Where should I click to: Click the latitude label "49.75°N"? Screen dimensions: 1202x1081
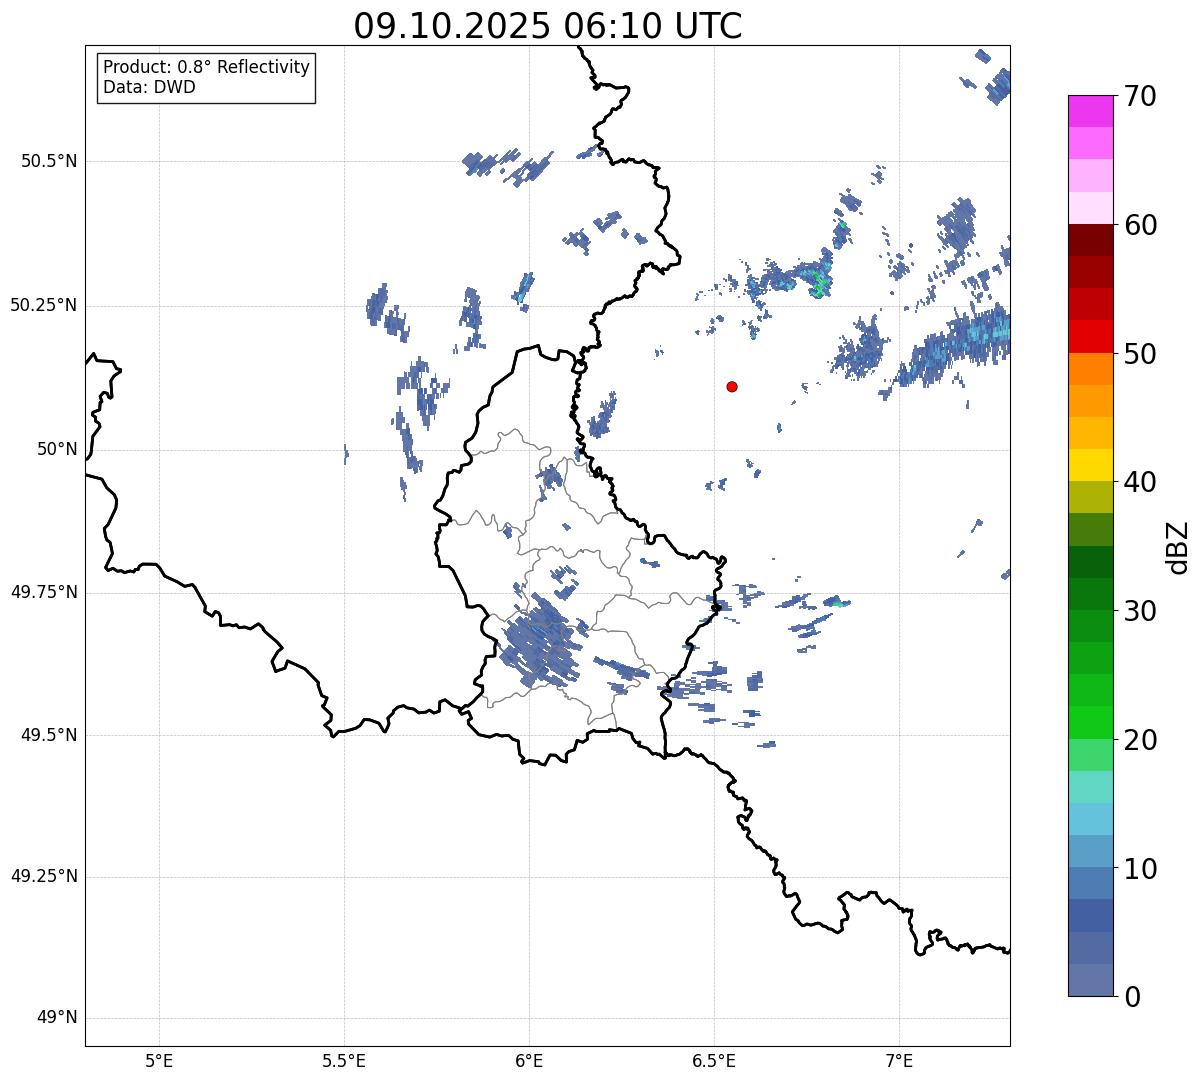pyautogui.click(x=43, y=592)
